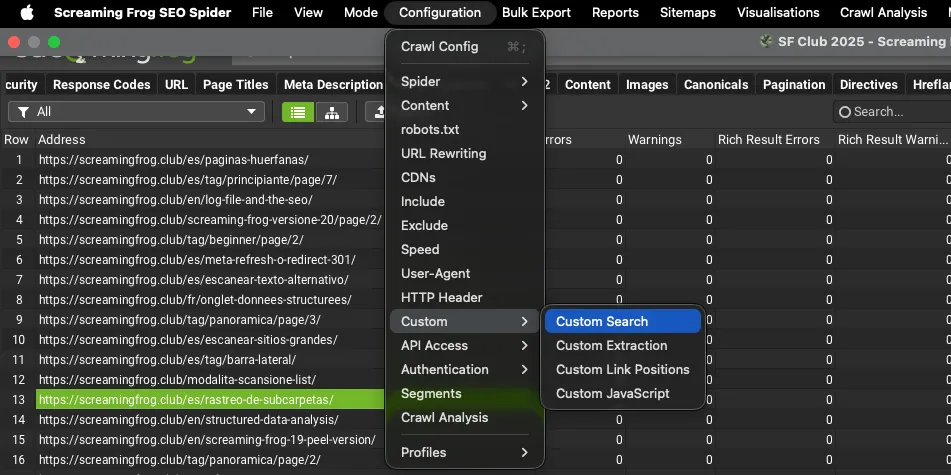951x475 pixels.
Task: Select Custom Link Positions
Action: (x=623, y=369)
